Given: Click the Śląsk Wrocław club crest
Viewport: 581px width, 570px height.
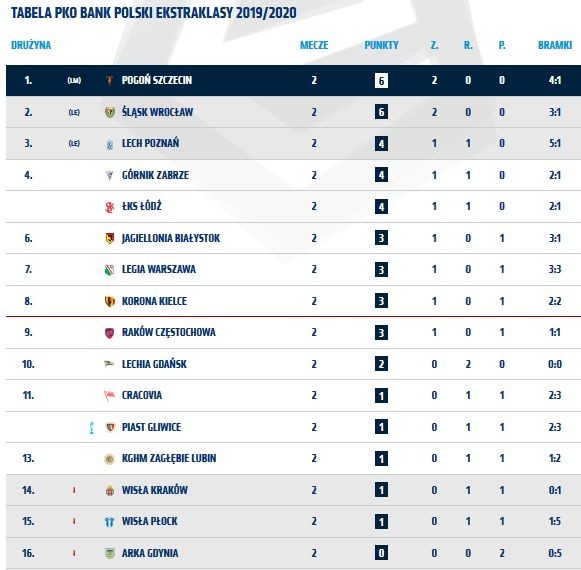Looking at the screenshot, I should [x=110, y=112].
